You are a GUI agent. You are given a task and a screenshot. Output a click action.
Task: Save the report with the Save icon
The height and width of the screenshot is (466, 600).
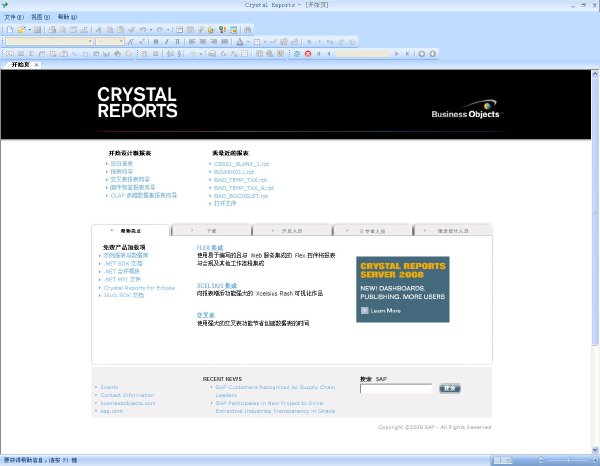tap(38, 29)
